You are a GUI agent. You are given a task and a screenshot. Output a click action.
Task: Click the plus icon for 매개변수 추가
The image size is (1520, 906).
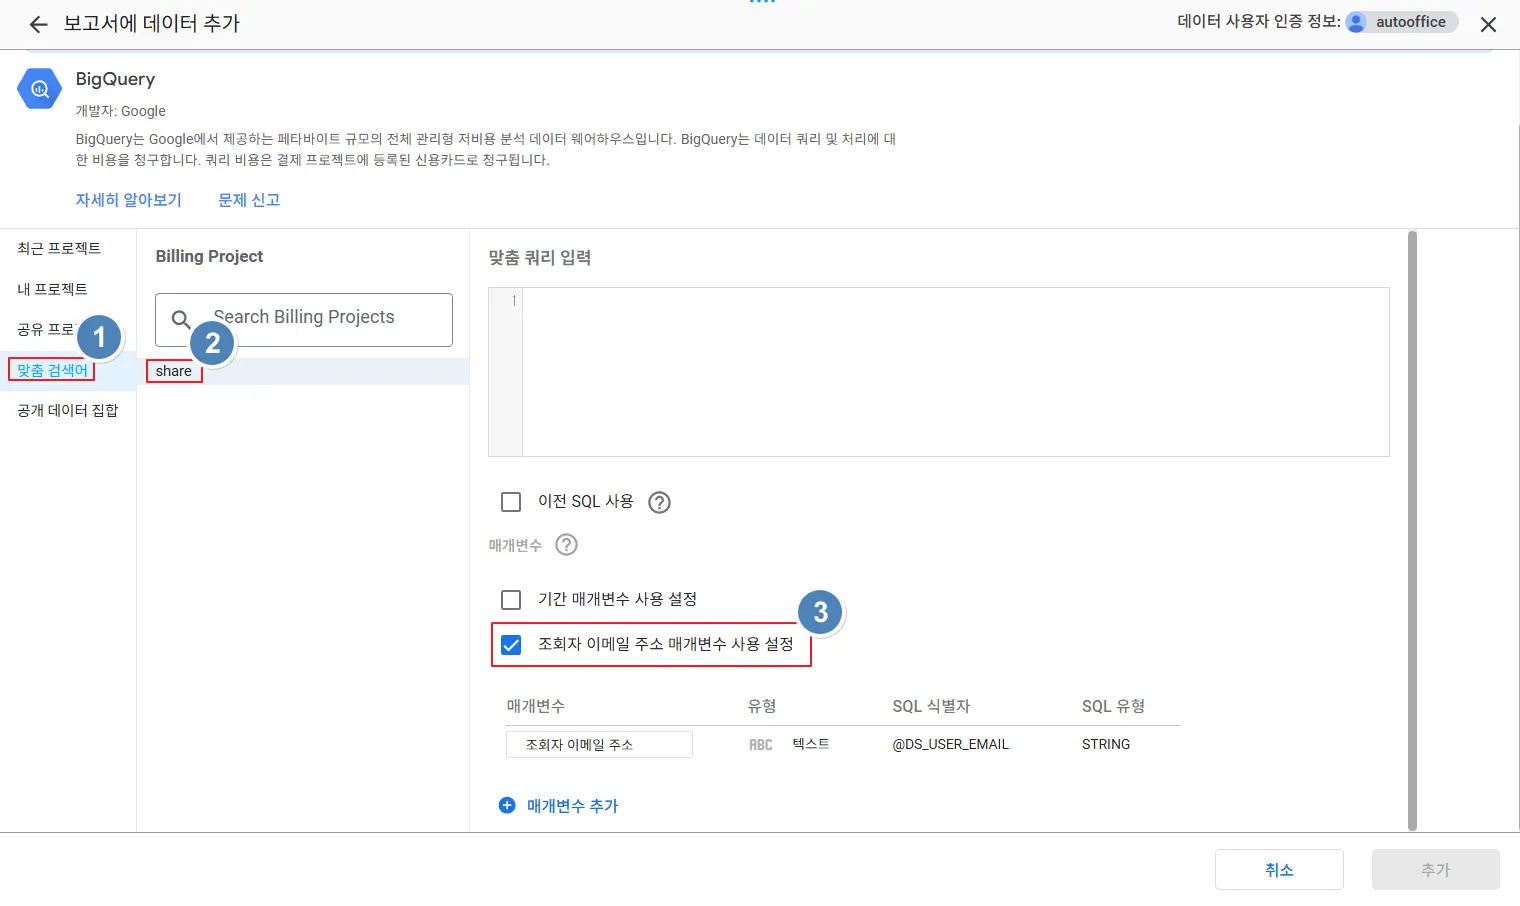pyautogui.click(x=507, y=805)
